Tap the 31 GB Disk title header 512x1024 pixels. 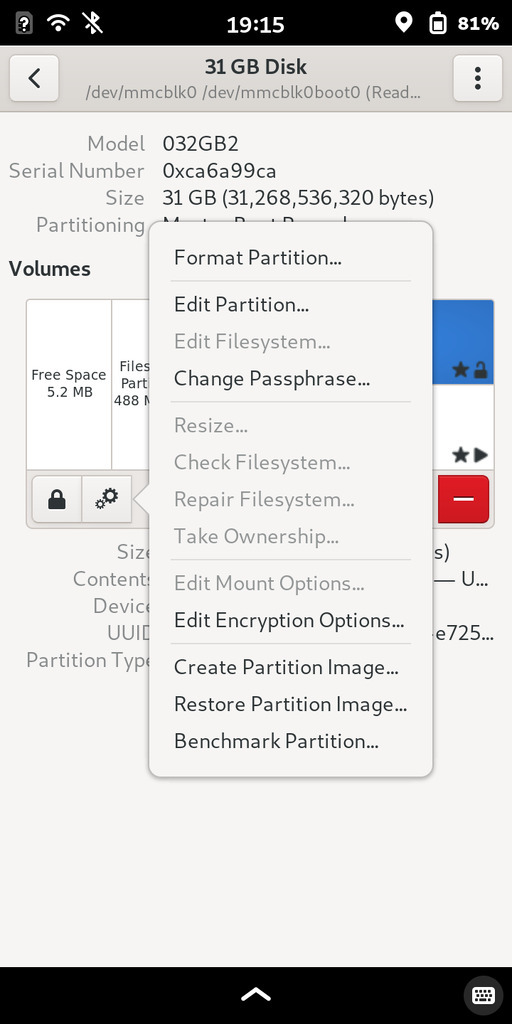256,67
